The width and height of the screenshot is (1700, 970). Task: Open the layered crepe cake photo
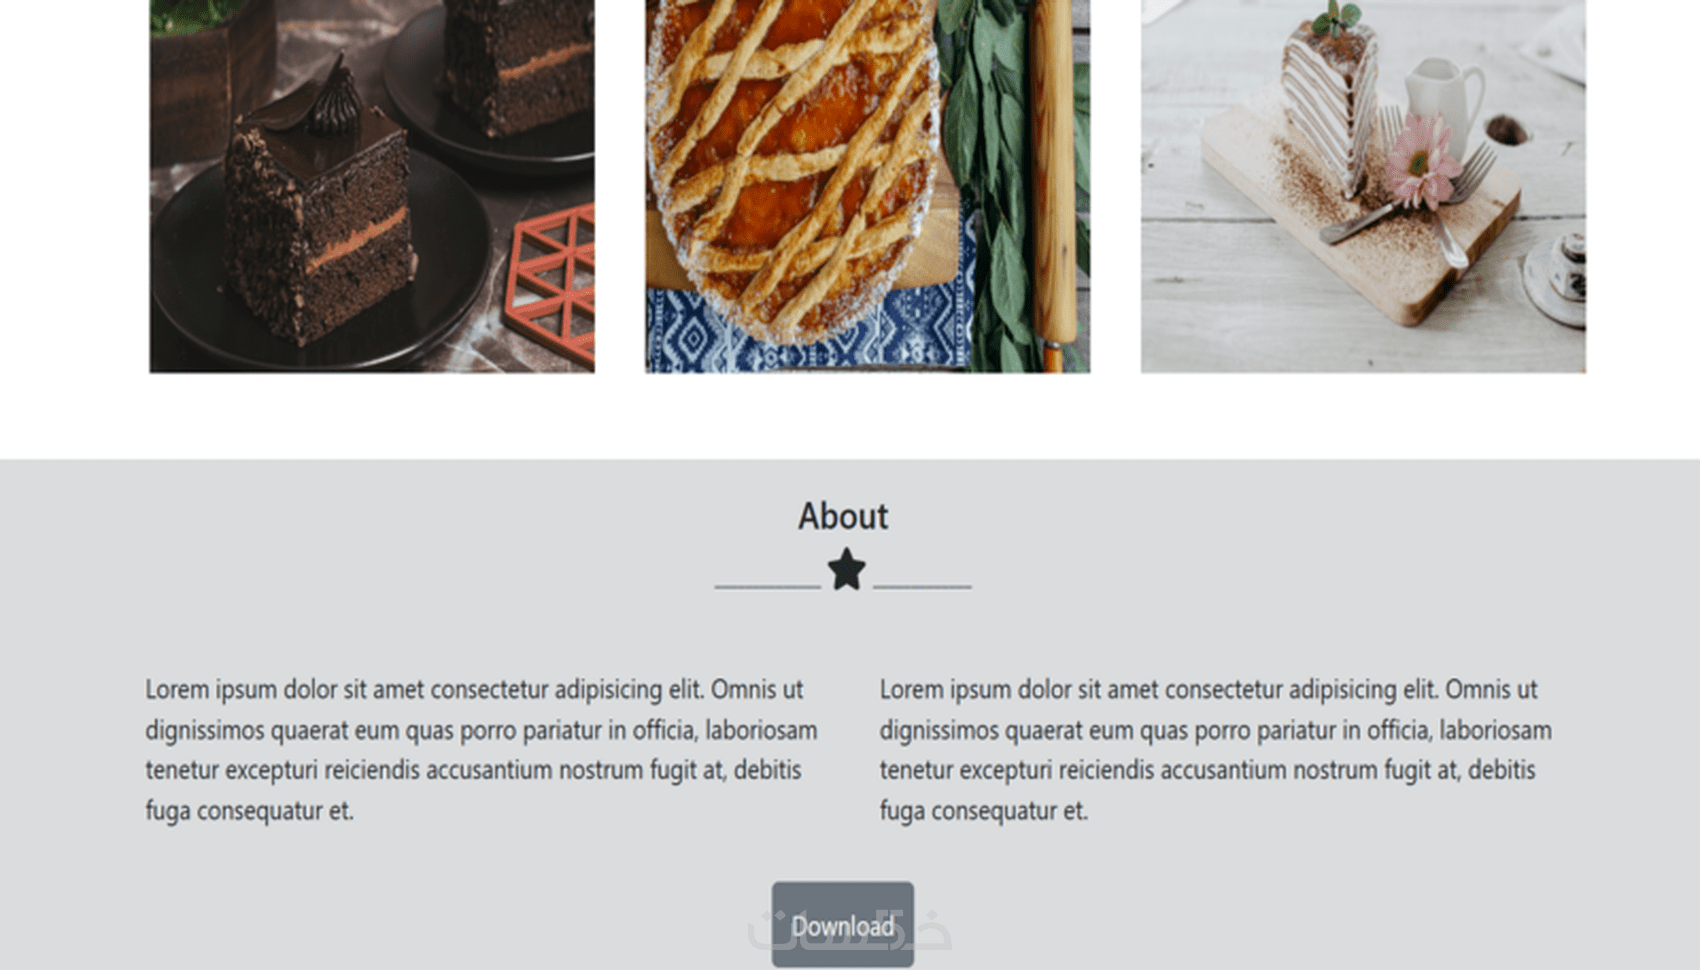coord(1363,186)
